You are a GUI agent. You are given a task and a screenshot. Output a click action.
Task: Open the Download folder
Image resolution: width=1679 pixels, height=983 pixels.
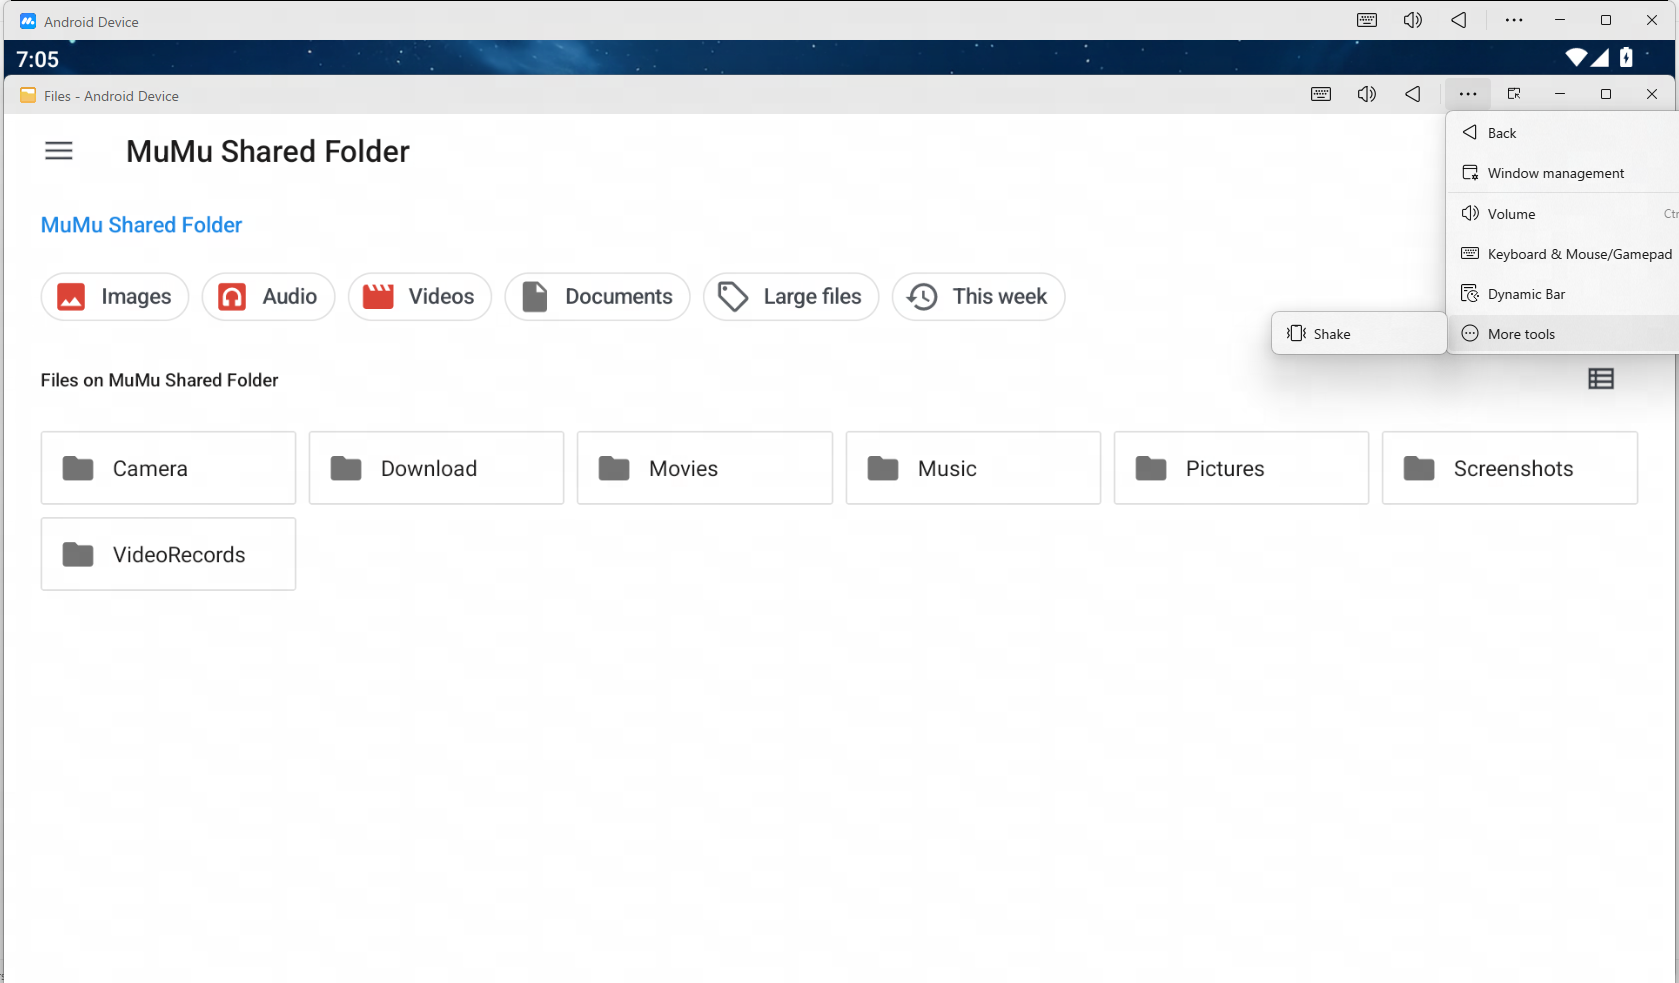(436, 468)
